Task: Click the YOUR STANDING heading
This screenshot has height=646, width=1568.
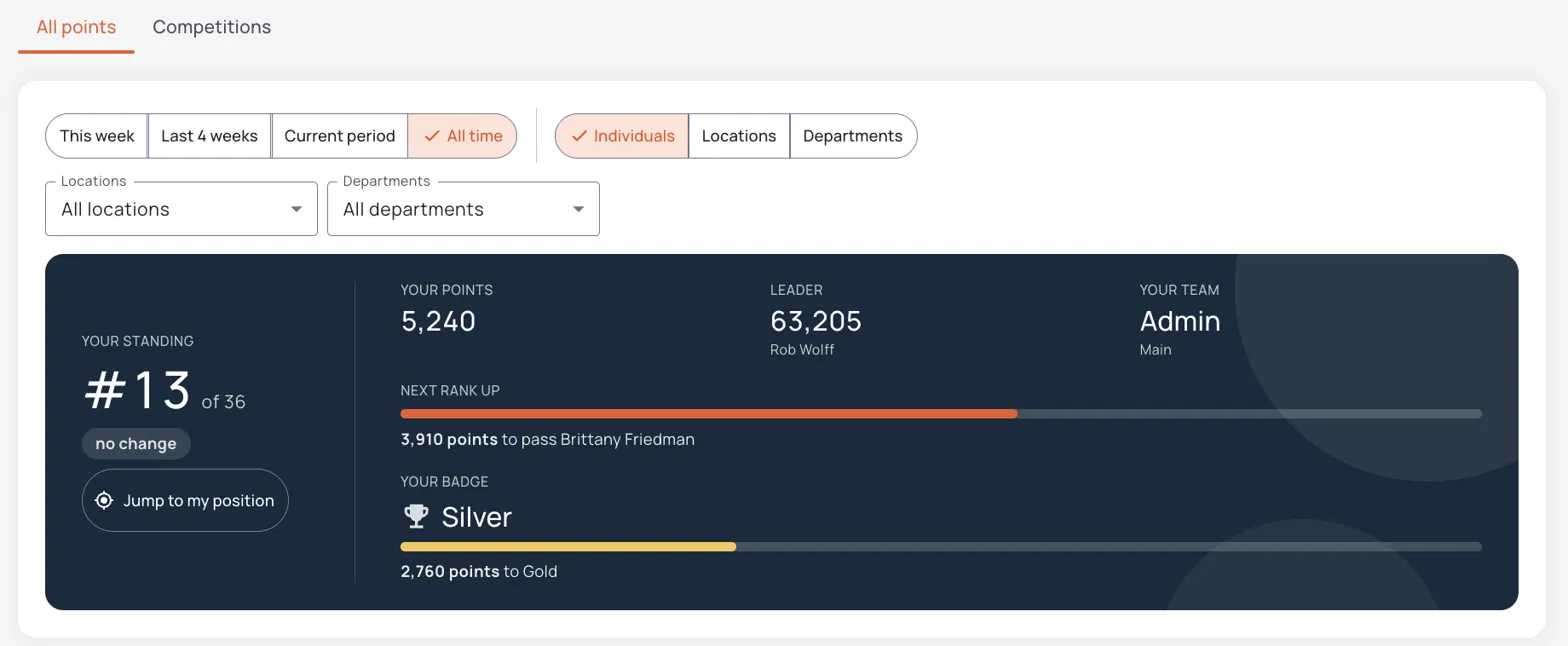Action: (x=138, y=341)
